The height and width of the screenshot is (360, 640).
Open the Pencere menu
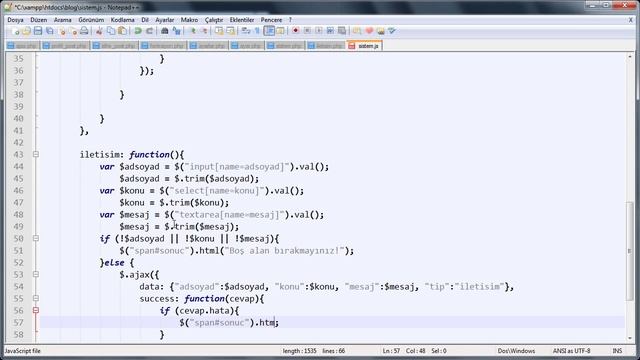tap(271, 20)
